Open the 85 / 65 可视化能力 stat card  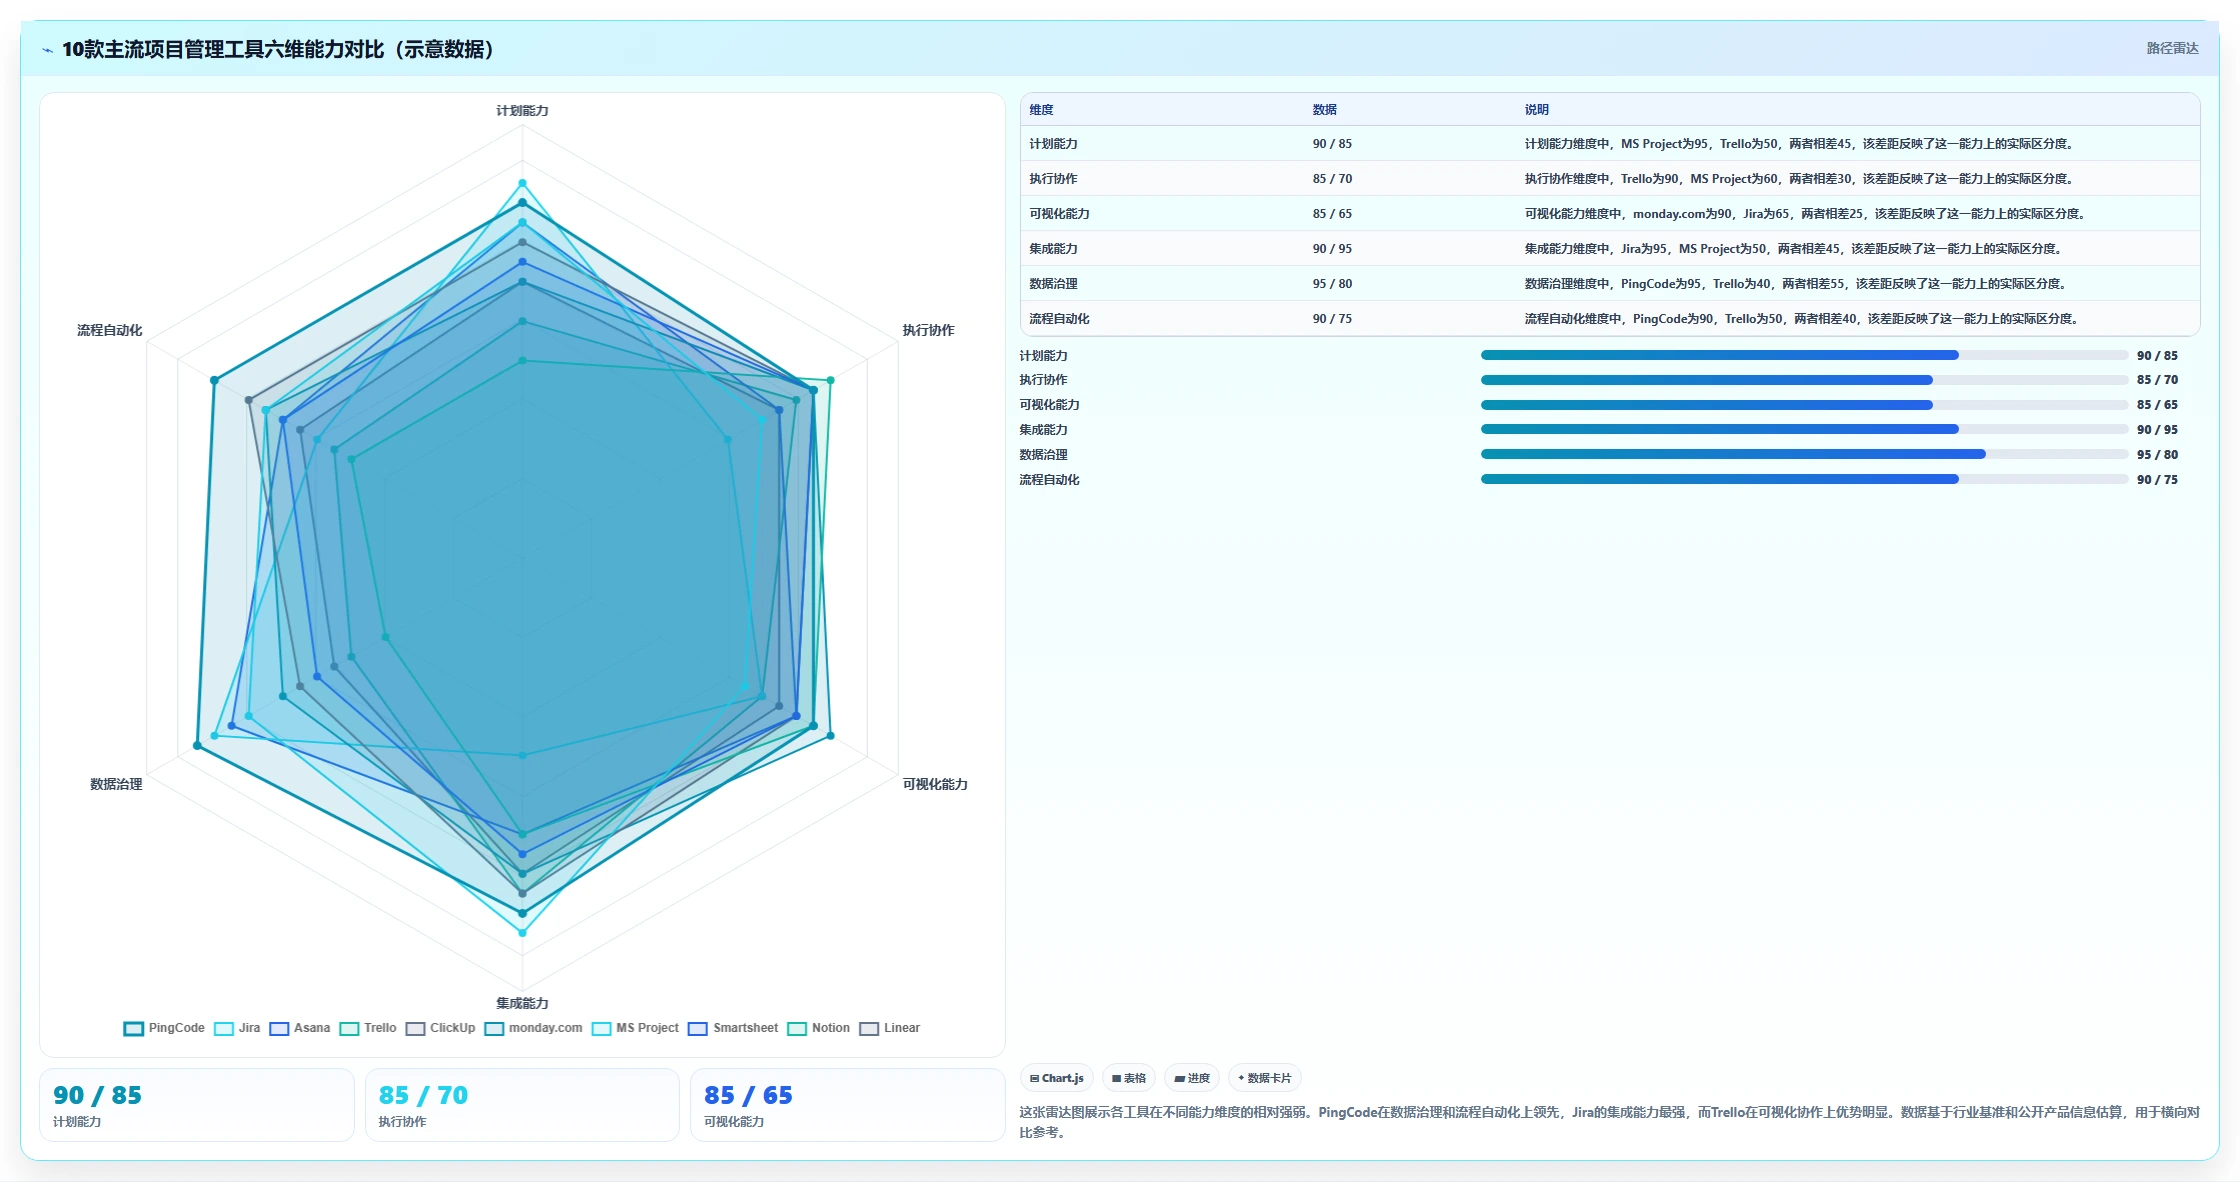pos(847,1105)
